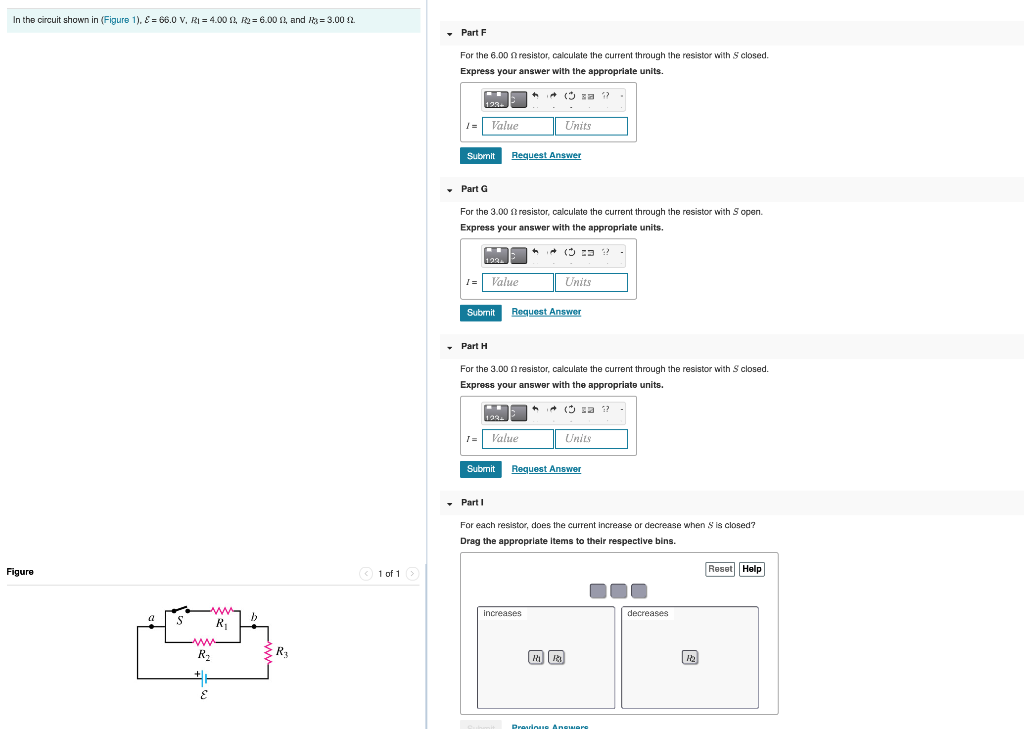Click the redo icon in Part G toolbar
This screenshot has width=1024, height=729.
pyautogui.click(x=552, y=253)
